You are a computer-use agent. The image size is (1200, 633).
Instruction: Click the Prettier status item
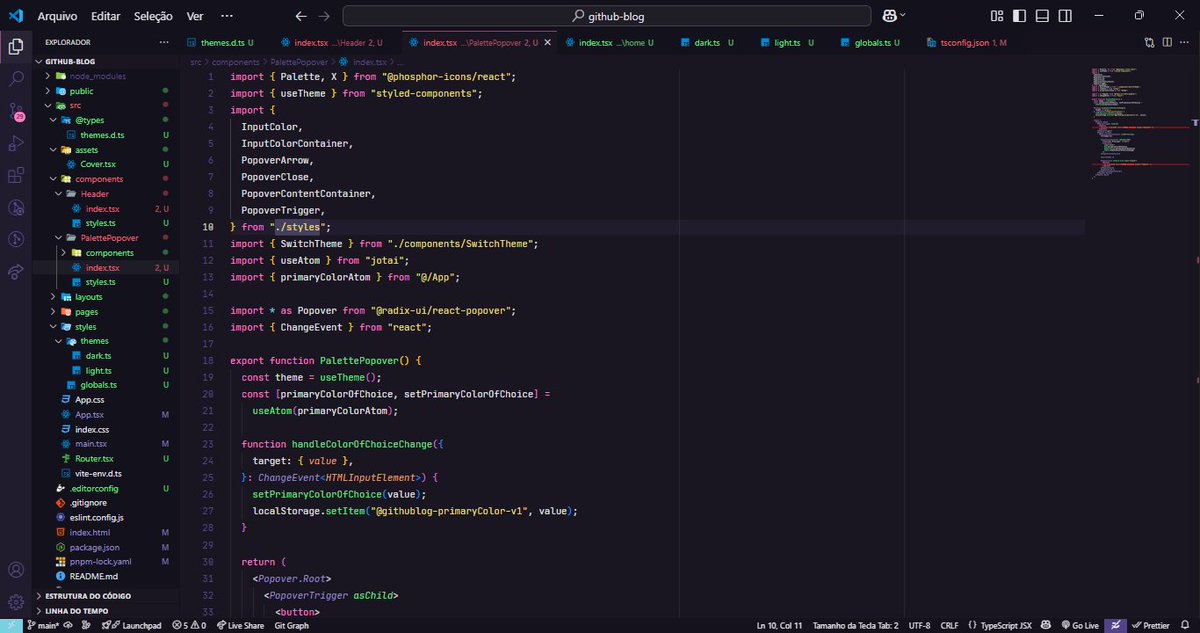(x=1150, y=625)
